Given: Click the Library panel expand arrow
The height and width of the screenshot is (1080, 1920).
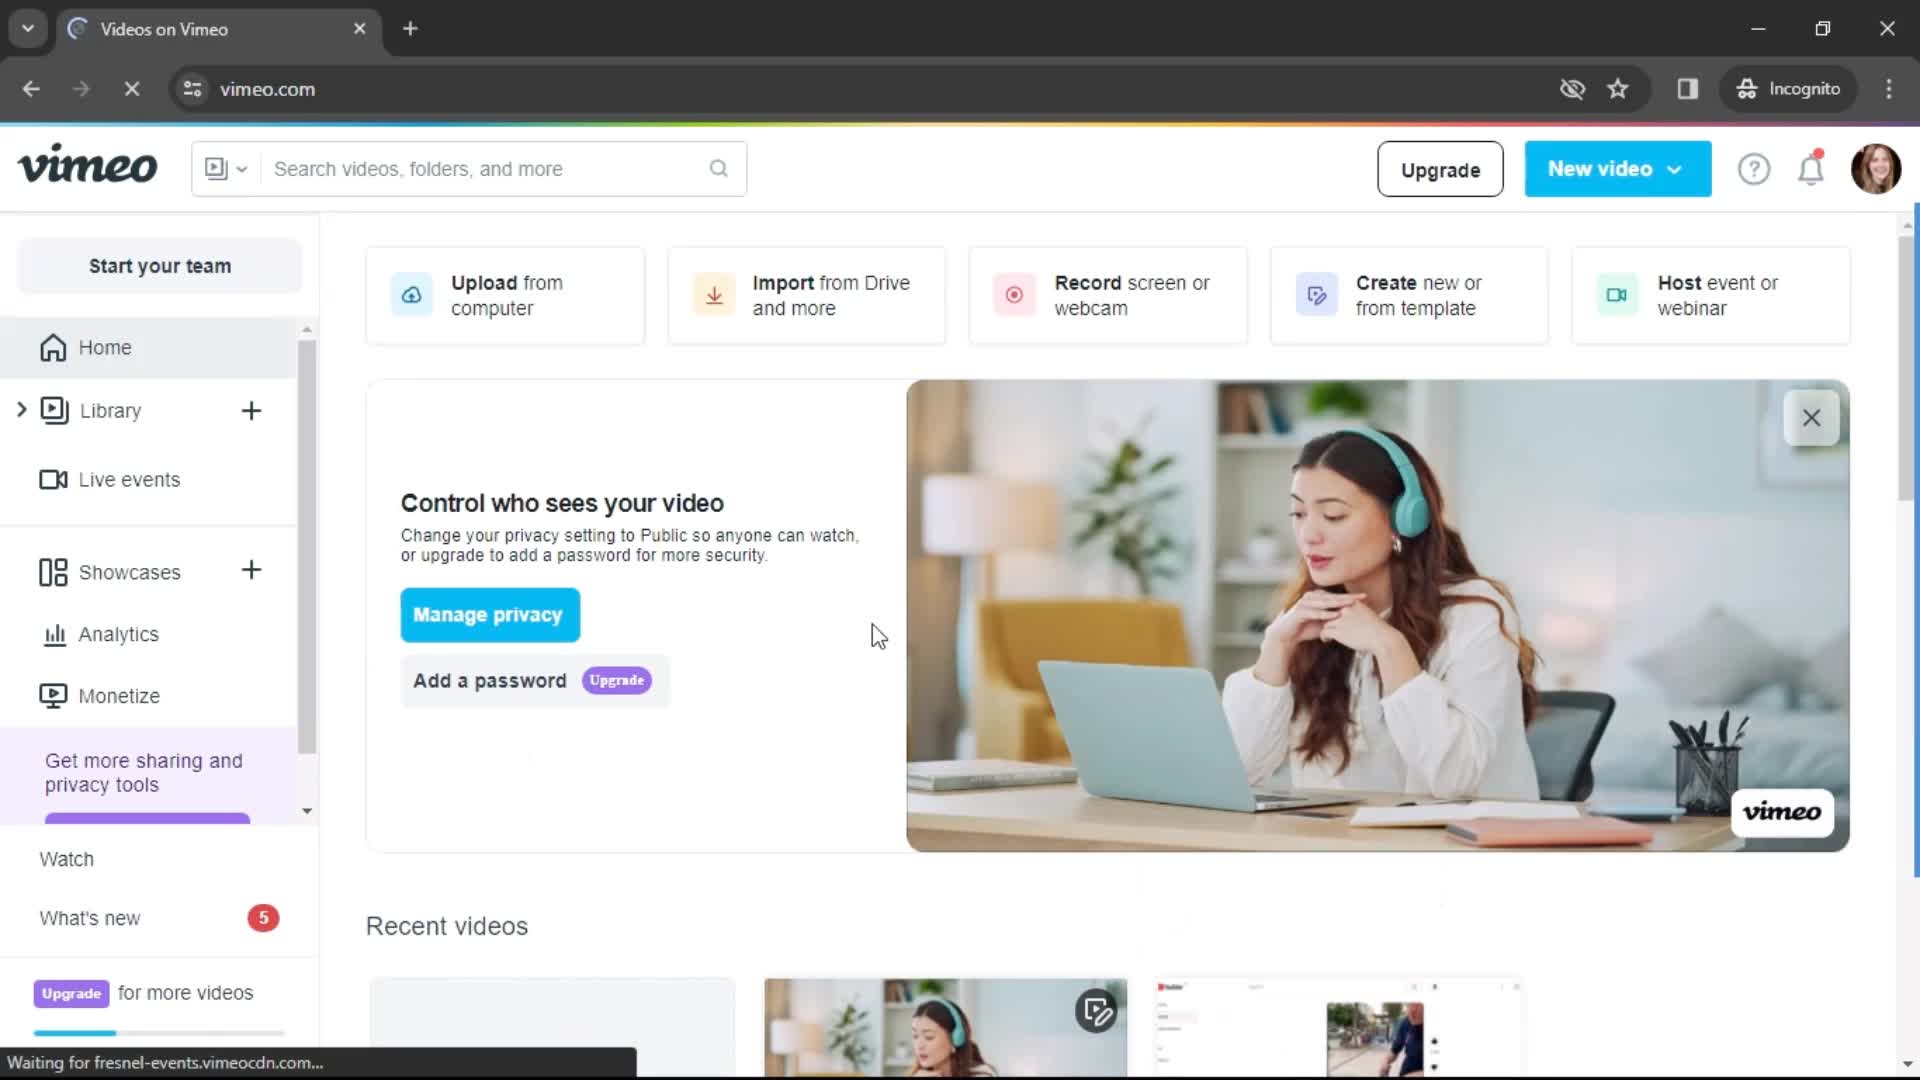Looking at the screenshot, I should (18, 409).
